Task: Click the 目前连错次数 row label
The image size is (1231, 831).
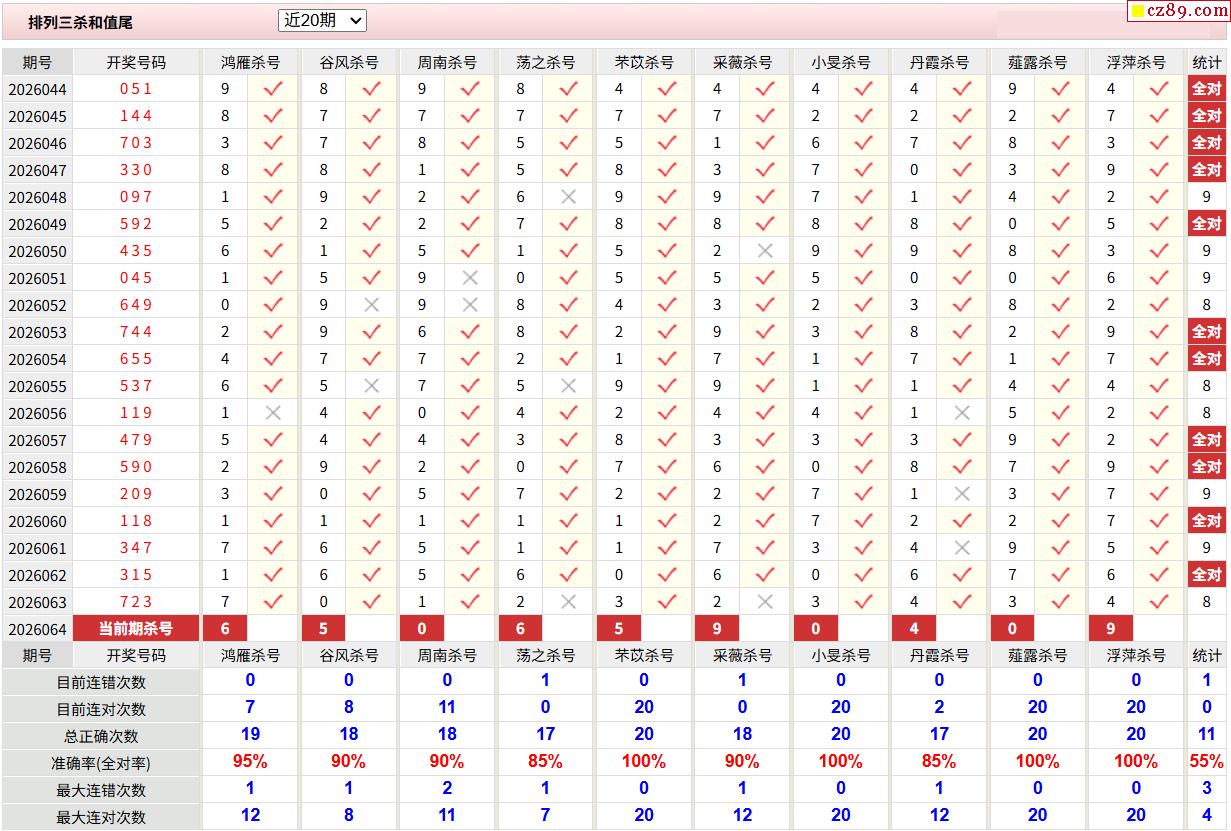Action: point(101,682)
